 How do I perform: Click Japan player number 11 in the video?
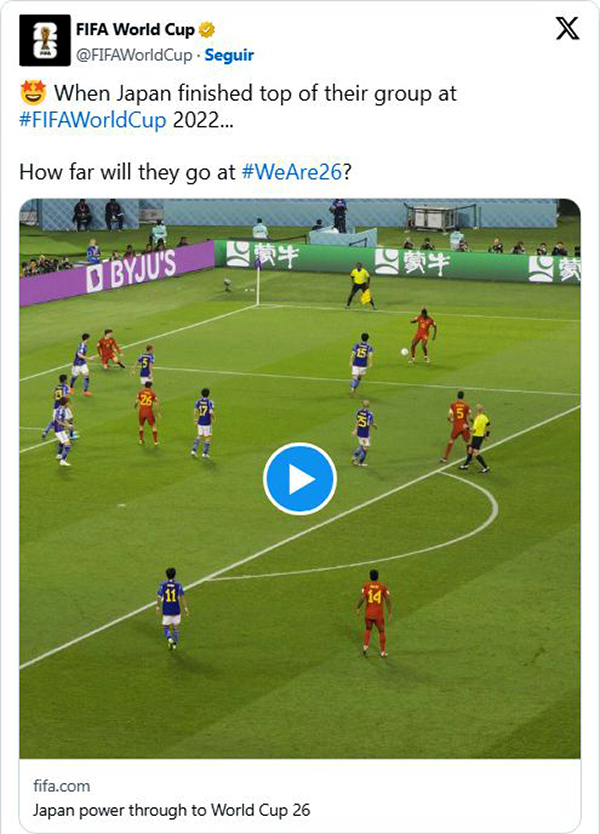171,608
